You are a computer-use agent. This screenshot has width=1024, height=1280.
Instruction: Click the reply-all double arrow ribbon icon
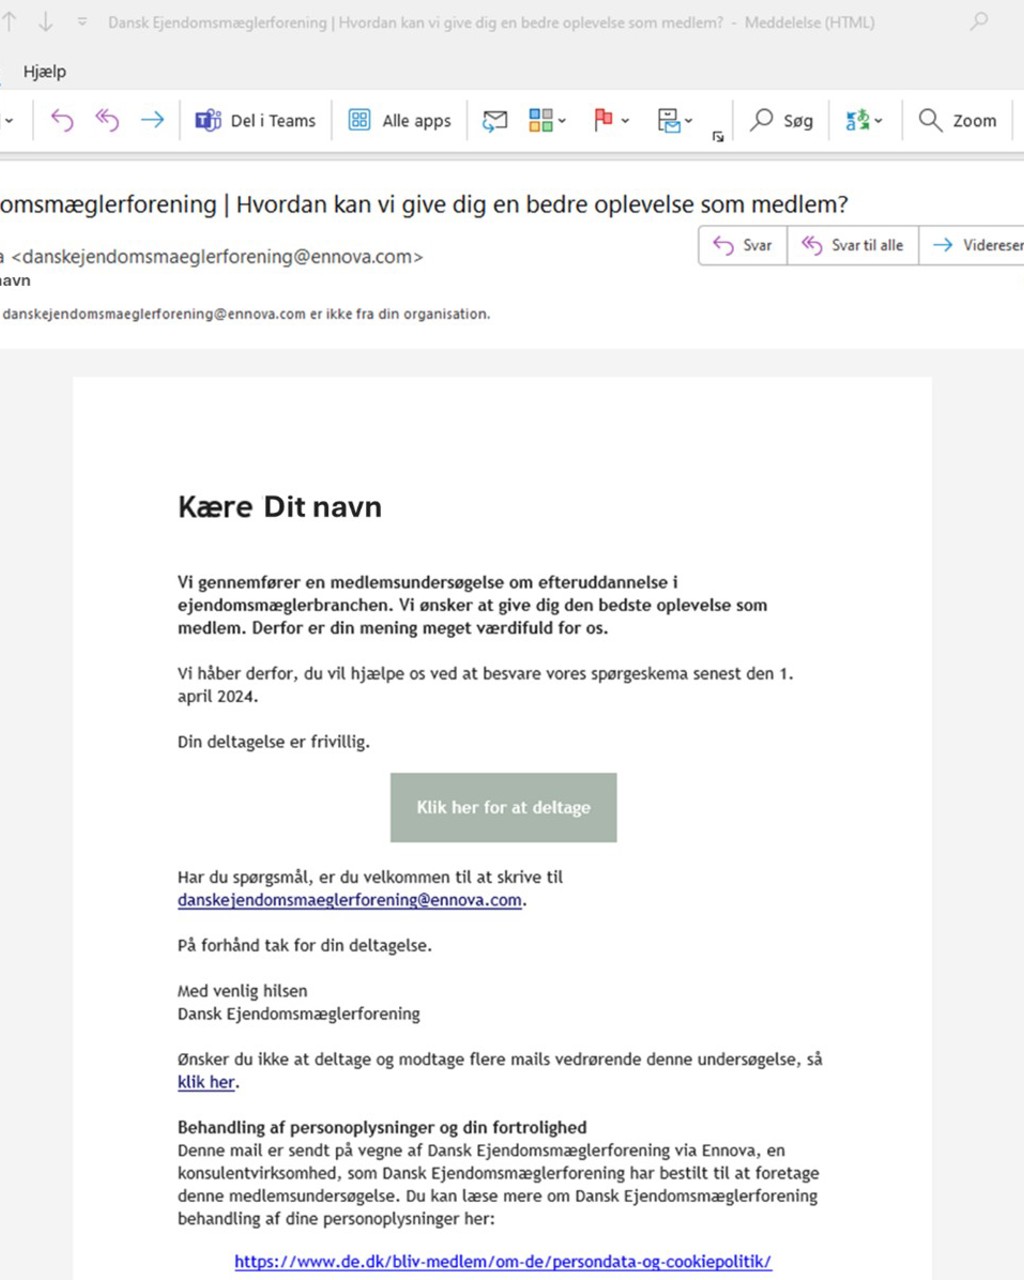(x=107, y=121)
